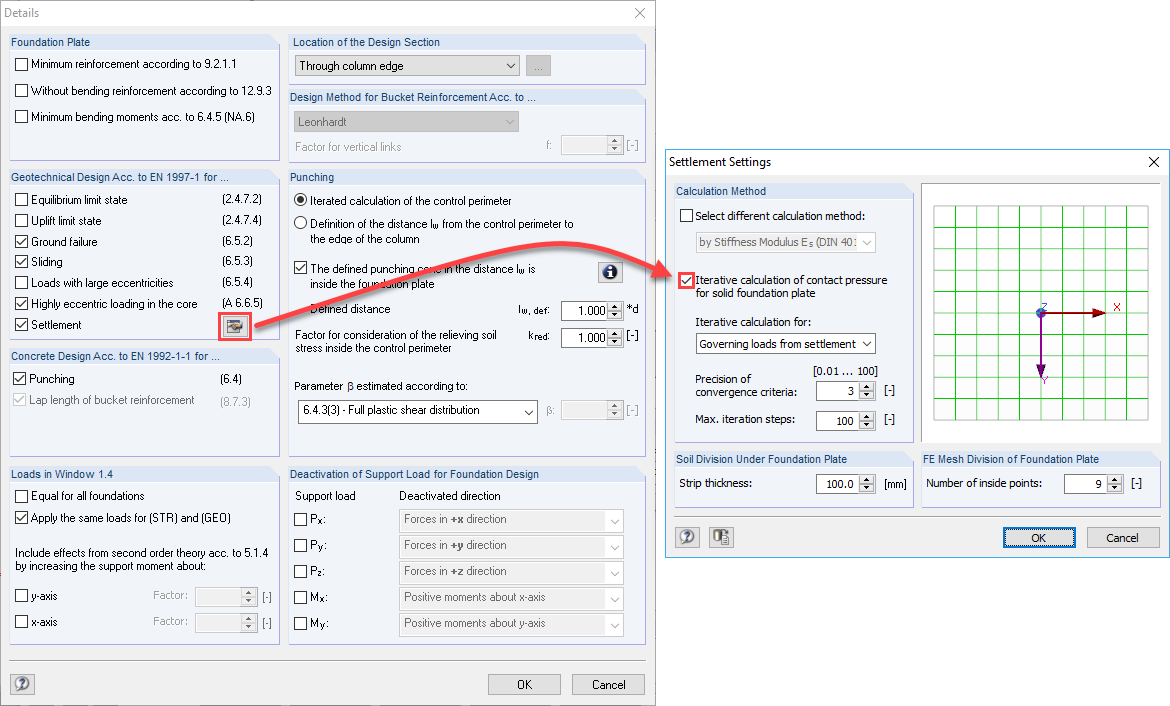Enable Equilibrium limit state check
Image resolution: width=1170 pixels, height=706 pixels.
pyautogui.click(x=21, y=200)
